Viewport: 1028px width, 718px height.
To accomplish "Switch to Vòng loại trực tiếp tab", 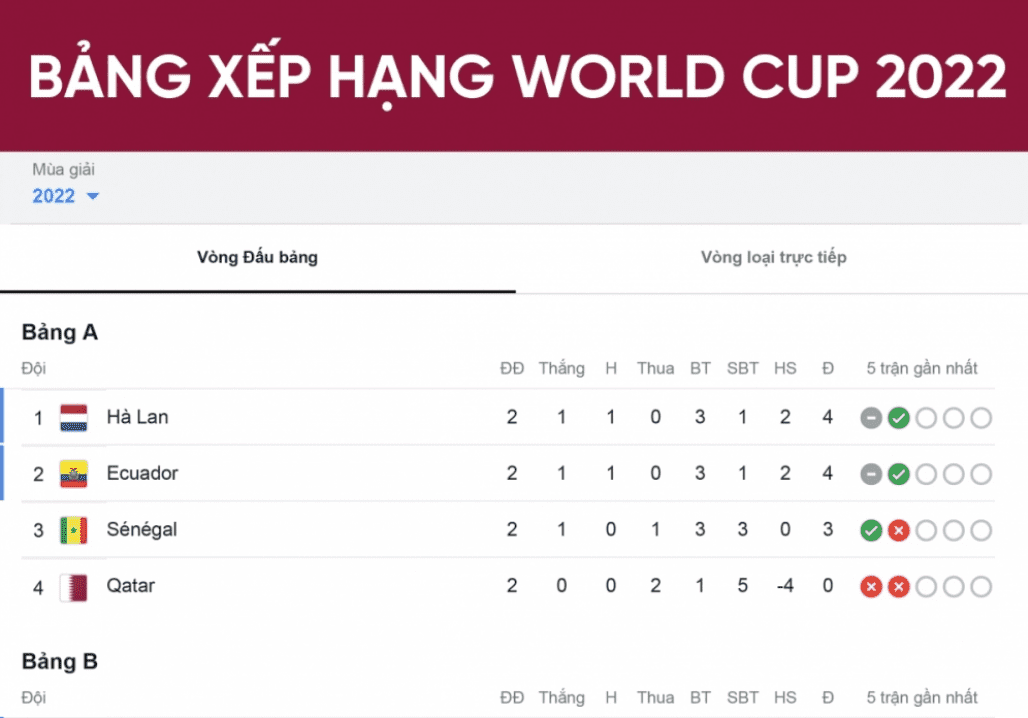I will 773,258.
